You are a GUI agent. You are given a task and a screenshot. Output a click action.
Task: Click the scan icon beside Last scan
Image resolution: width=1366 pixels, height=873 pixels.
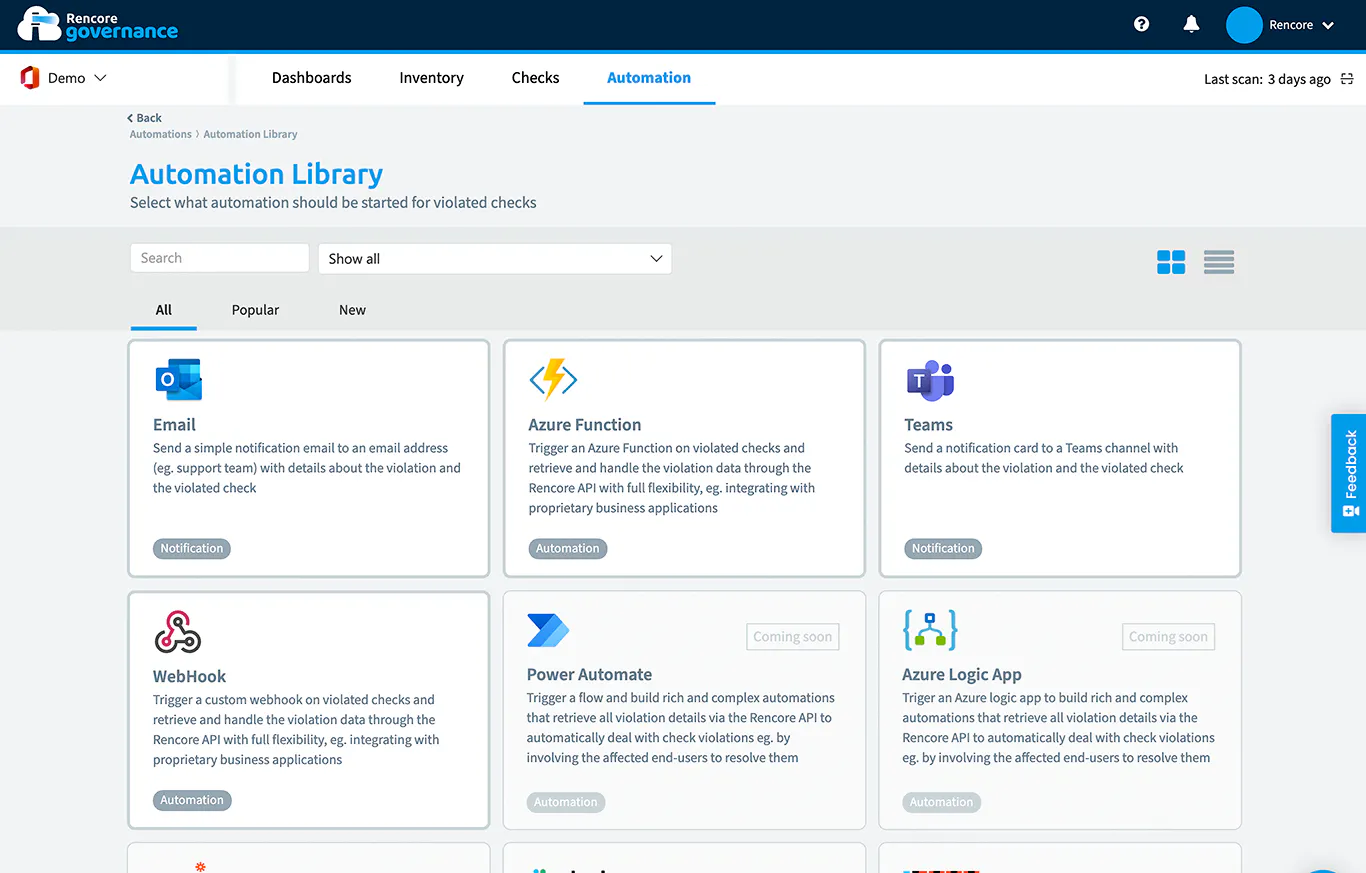click(1347, 79)
